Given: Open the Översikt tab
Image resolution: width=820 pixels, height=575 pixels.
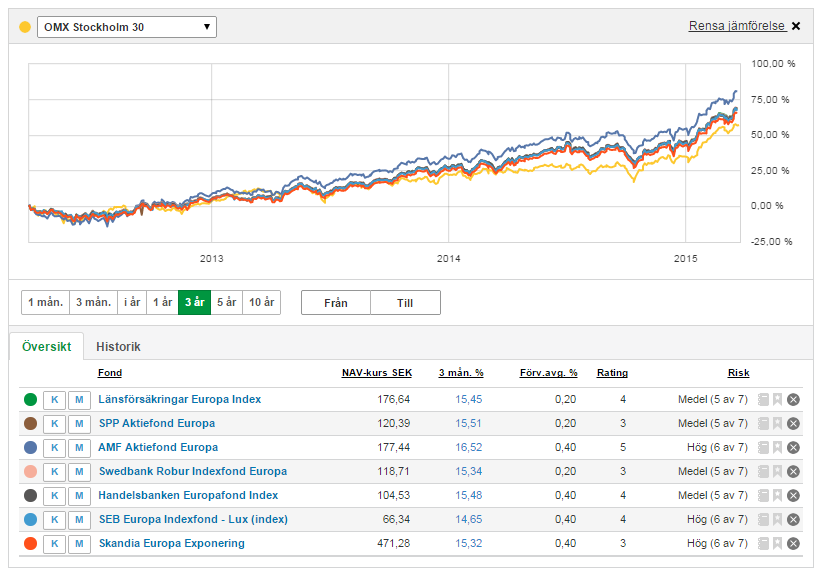Looking at the screenshot, I should click(x=46, y=347).
